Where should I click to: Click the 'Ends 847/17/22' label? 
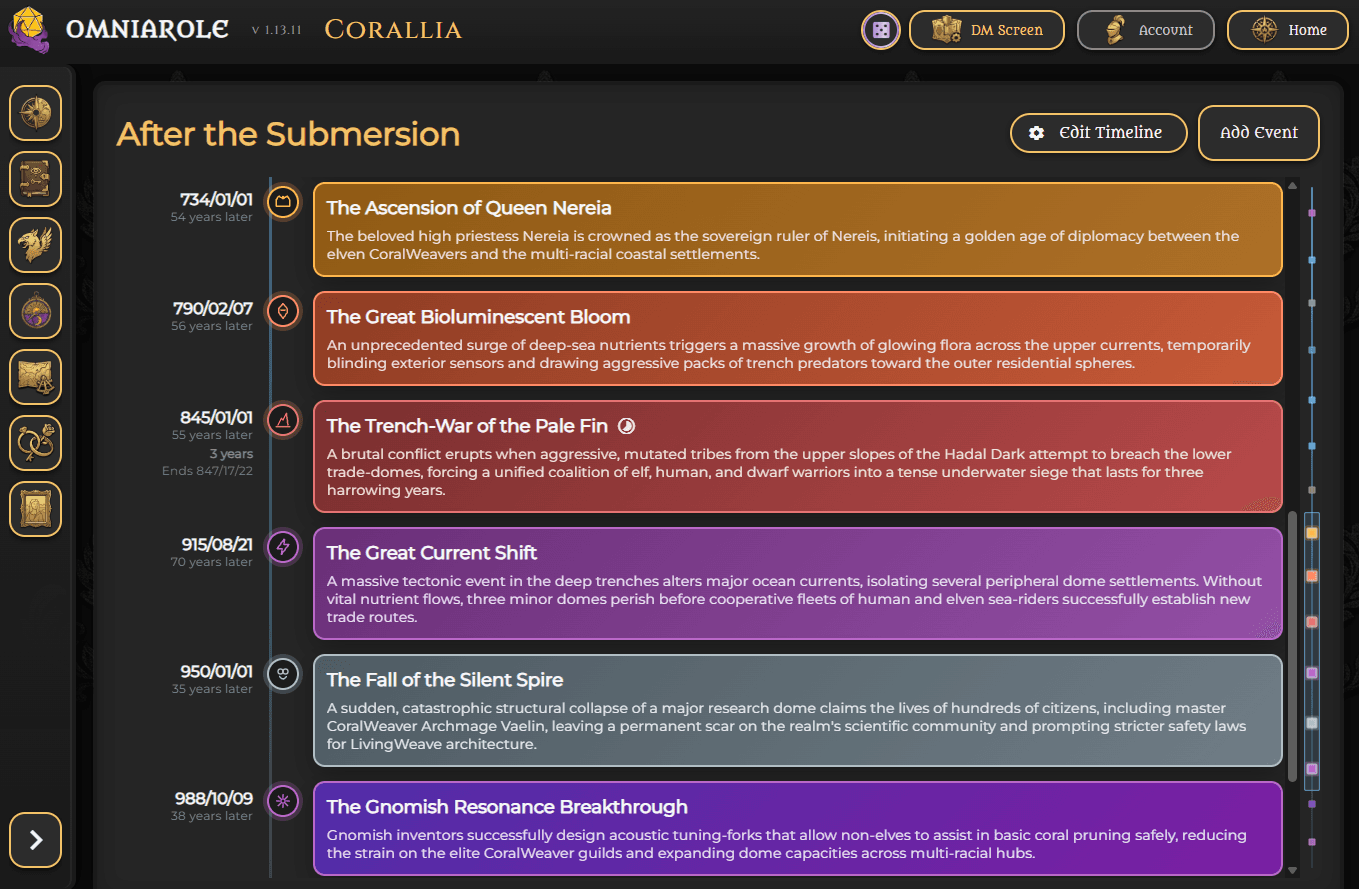click(x=207, y=470)
